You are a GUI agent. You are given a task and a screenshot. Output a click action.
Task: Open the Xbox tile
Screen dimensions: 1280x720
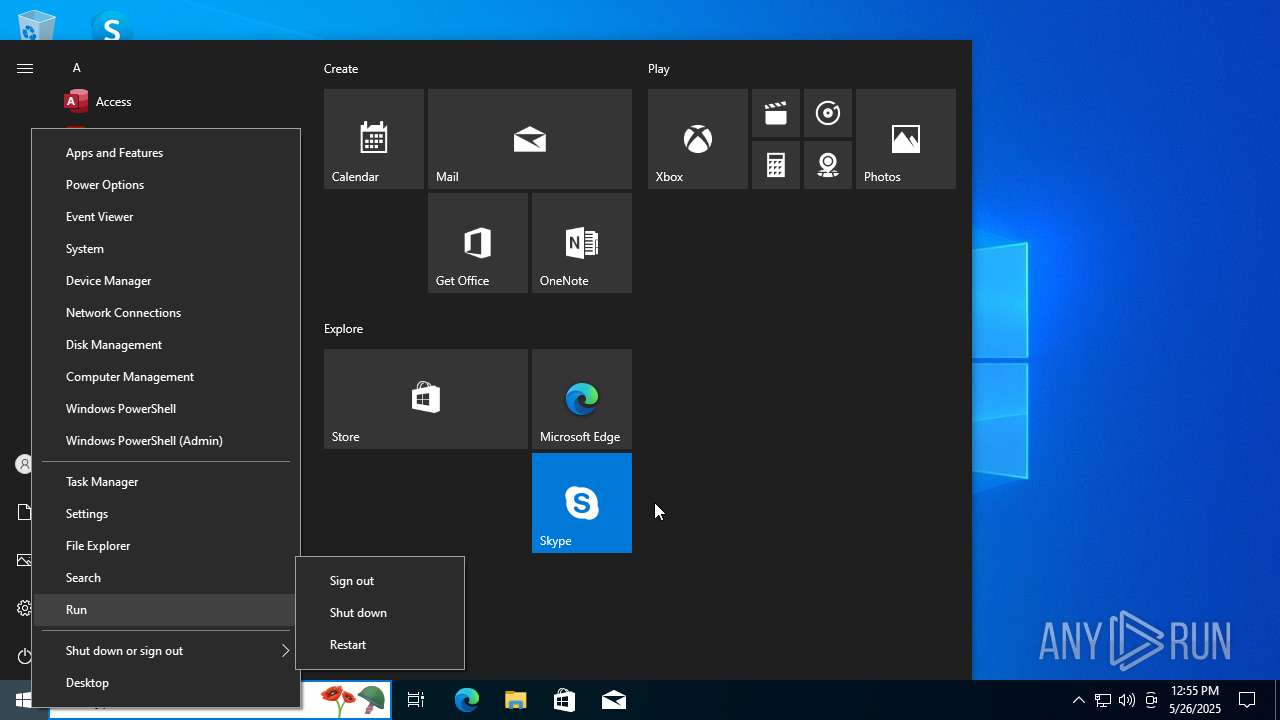coord(698,139)
